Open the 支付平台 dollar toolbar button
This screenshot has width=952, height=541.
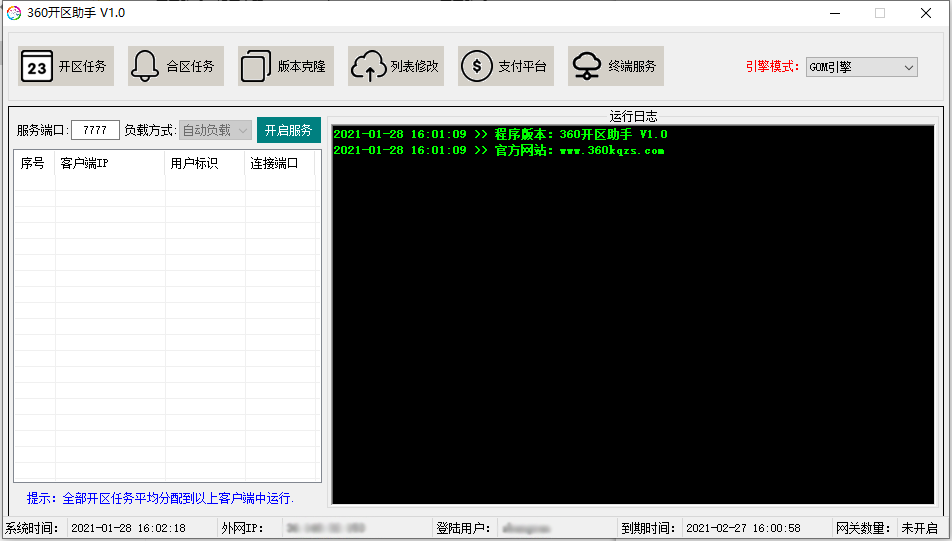[505, 66]
